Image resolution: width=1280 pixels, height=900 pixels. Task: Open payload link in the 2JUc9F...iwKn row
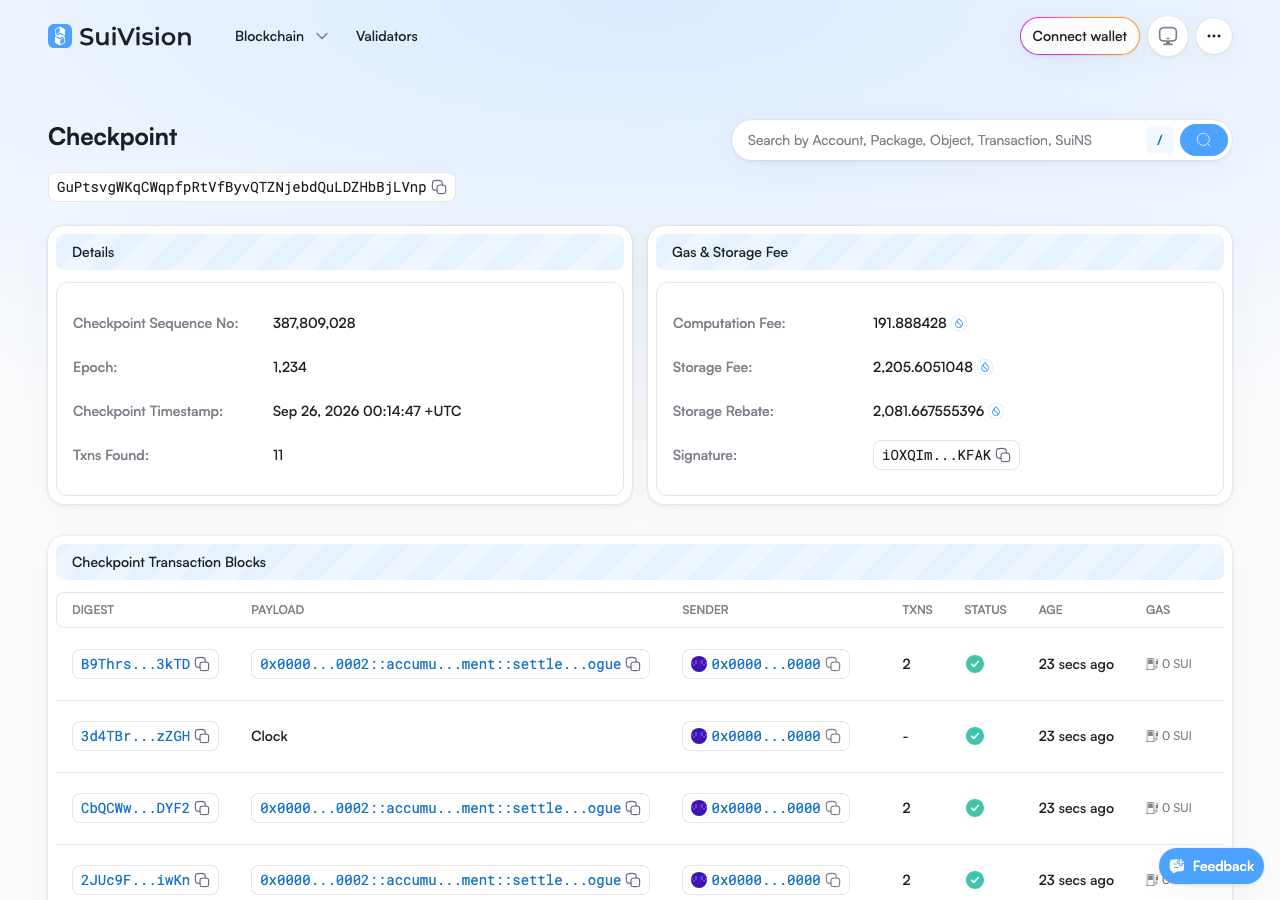(x=440, y=880)
